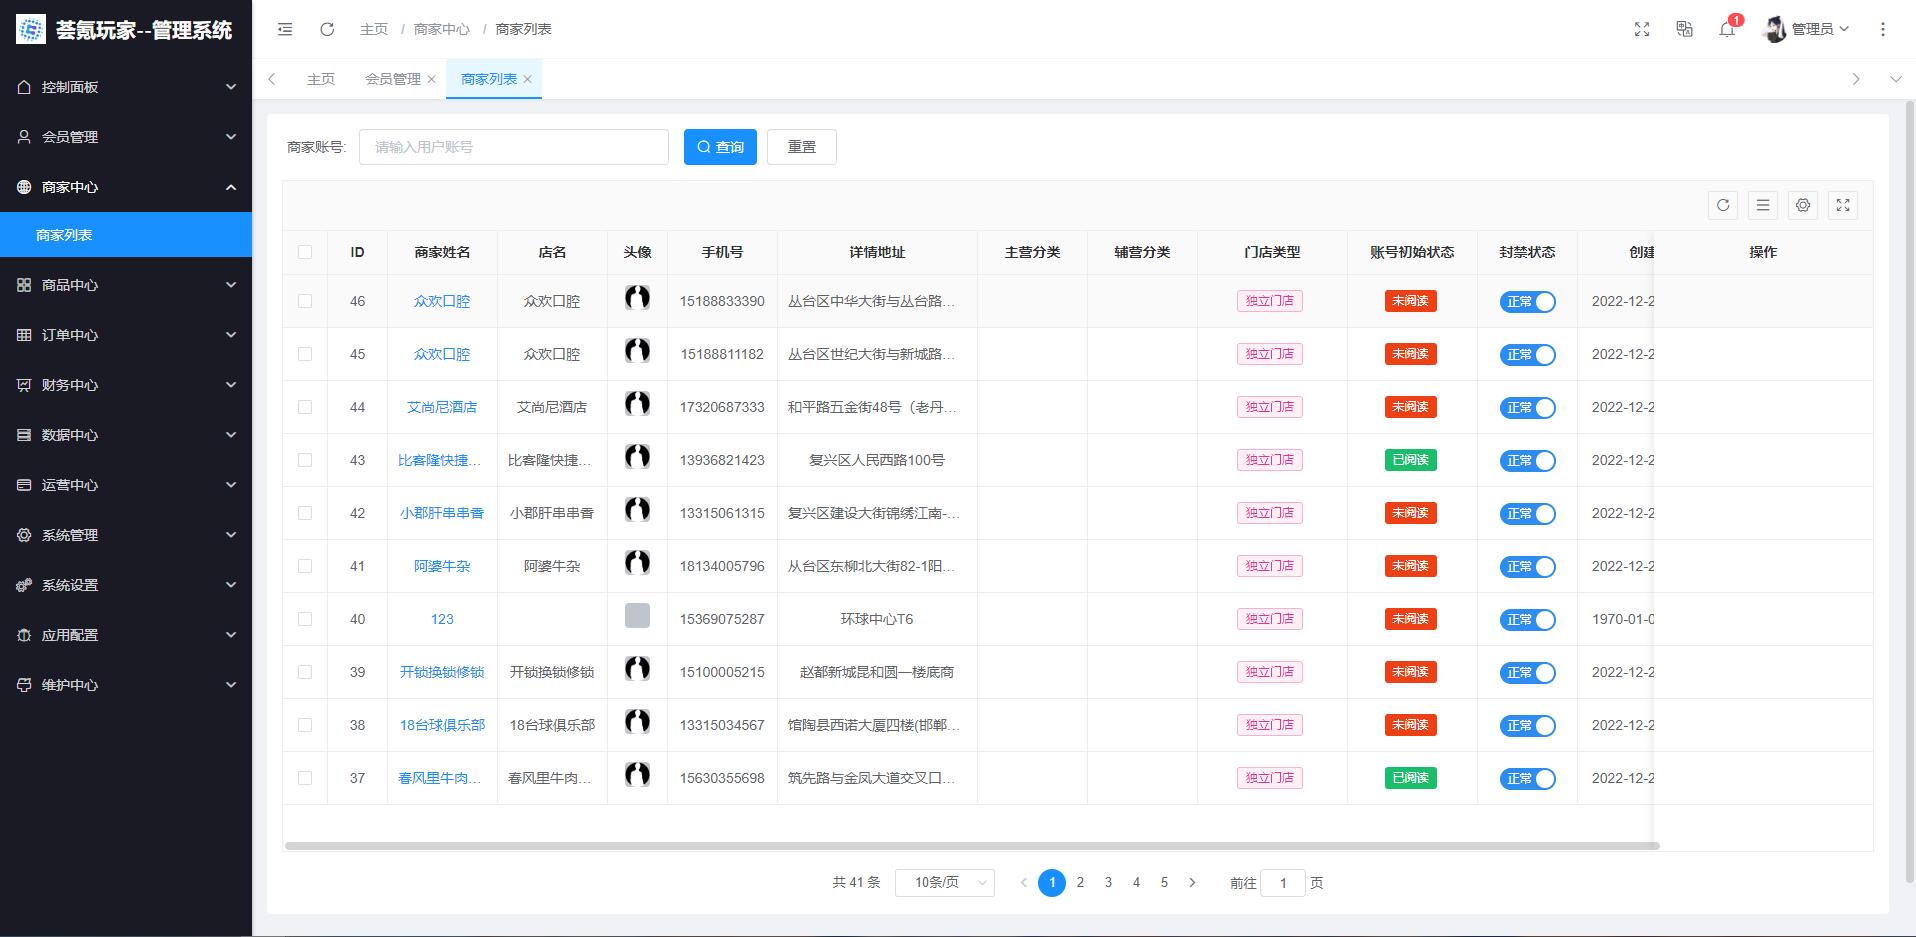The image size is (1916, 937).
Task: Open the notification bell
Action: [1727, 29]
